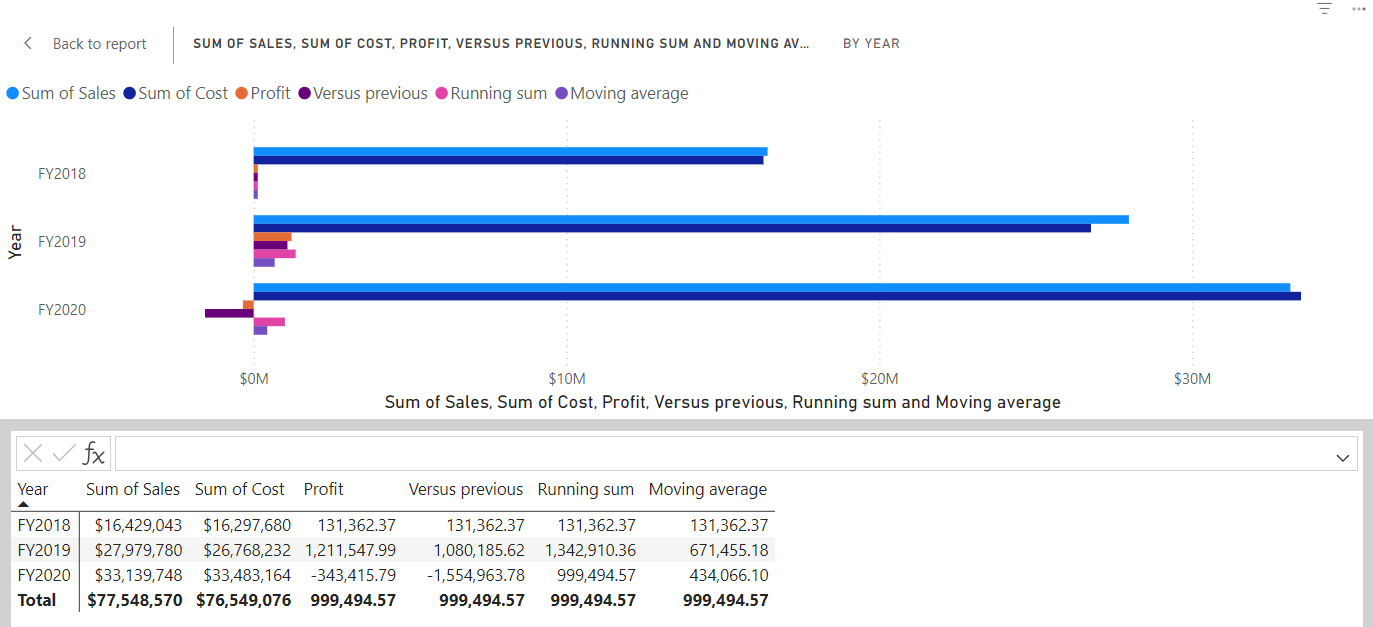This screenshot has width=1373, height=627.
Task: Click the FY2018 label on the chart axis
Action: click(x=62, y=173)
